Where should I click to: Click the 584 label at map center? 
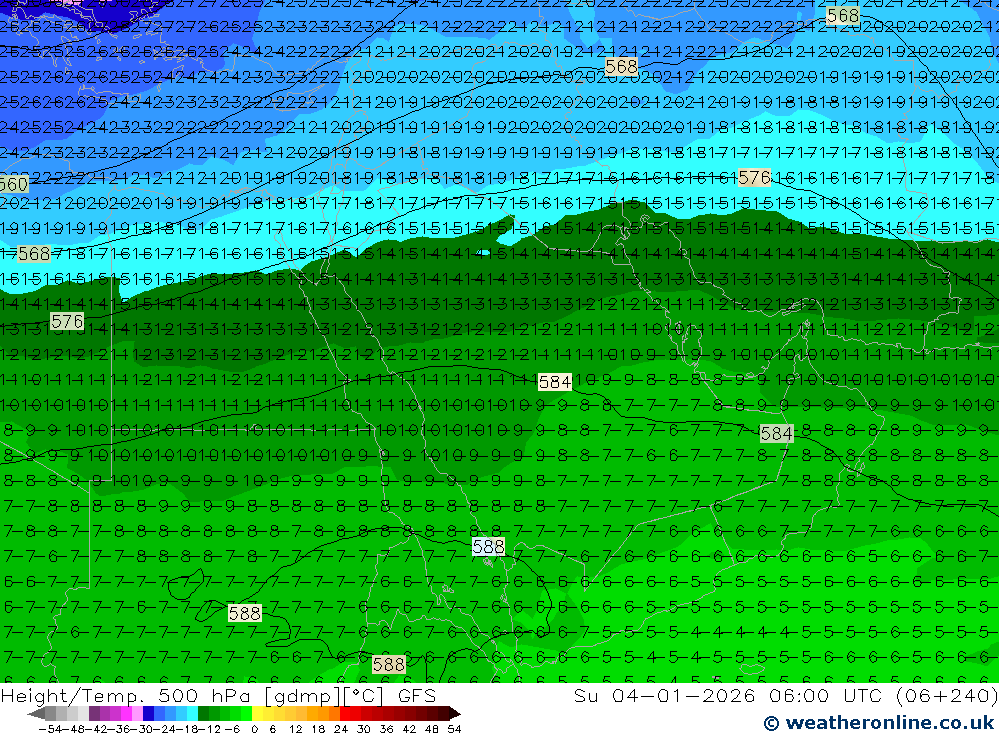(555, 382)
